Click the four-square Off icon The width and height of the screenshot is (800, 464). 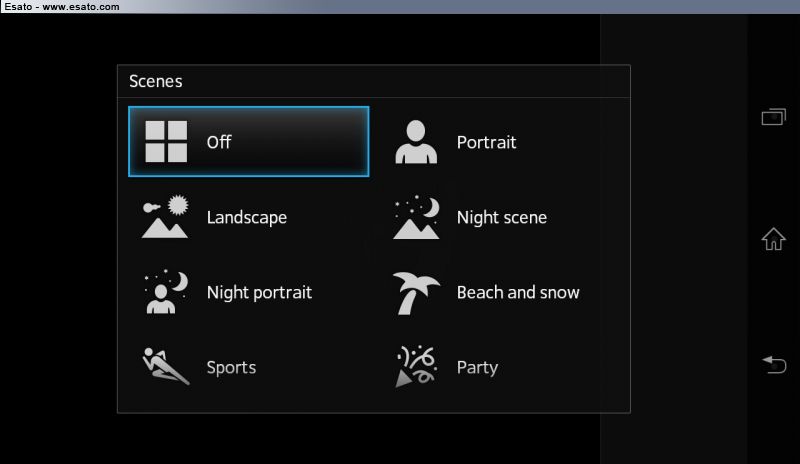coord(166,141)
